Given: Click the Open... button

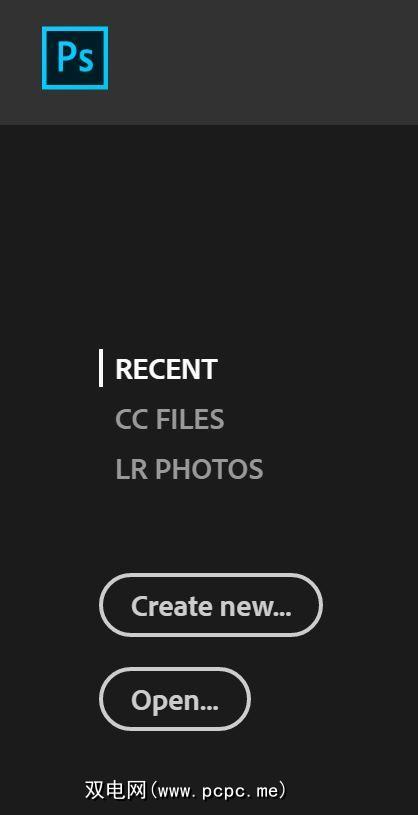Looking at the screenshot, I should point(175,699).
